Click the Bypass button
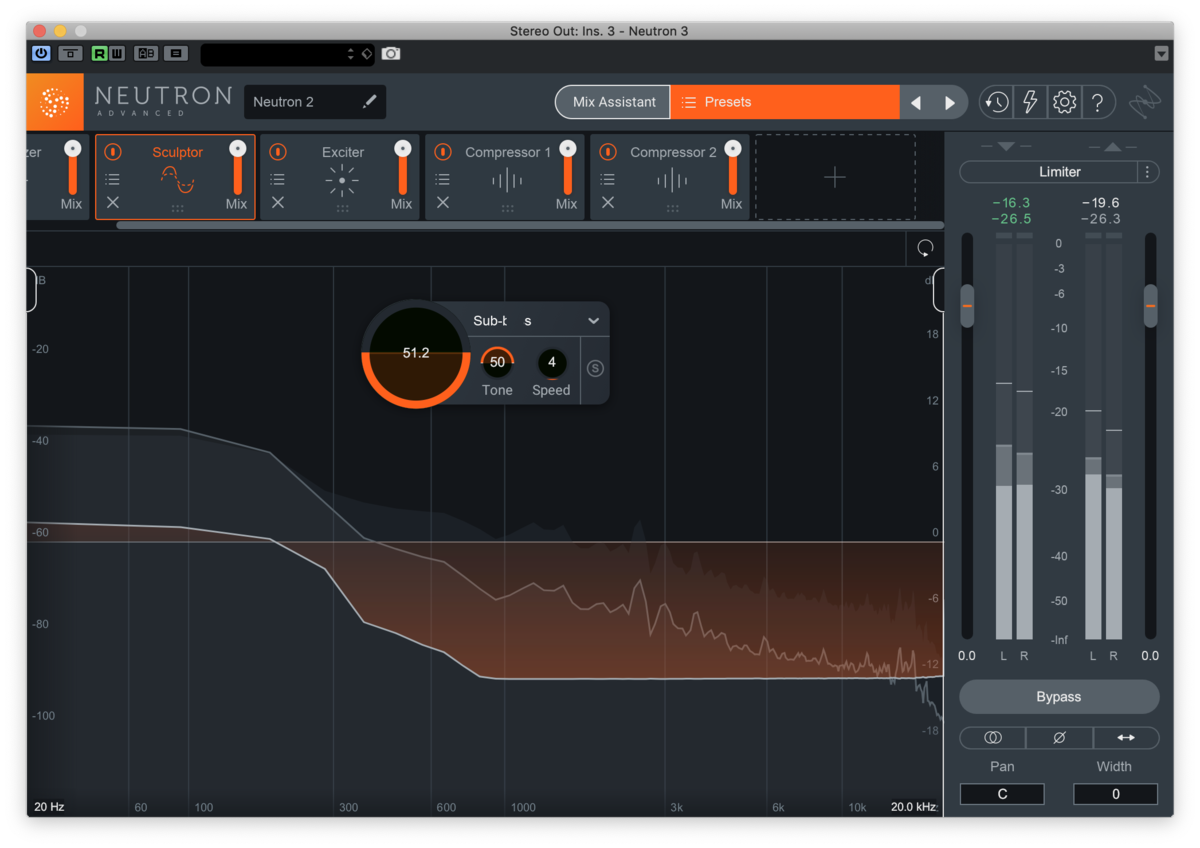Screen dimensions: 1200x848 1059,697
